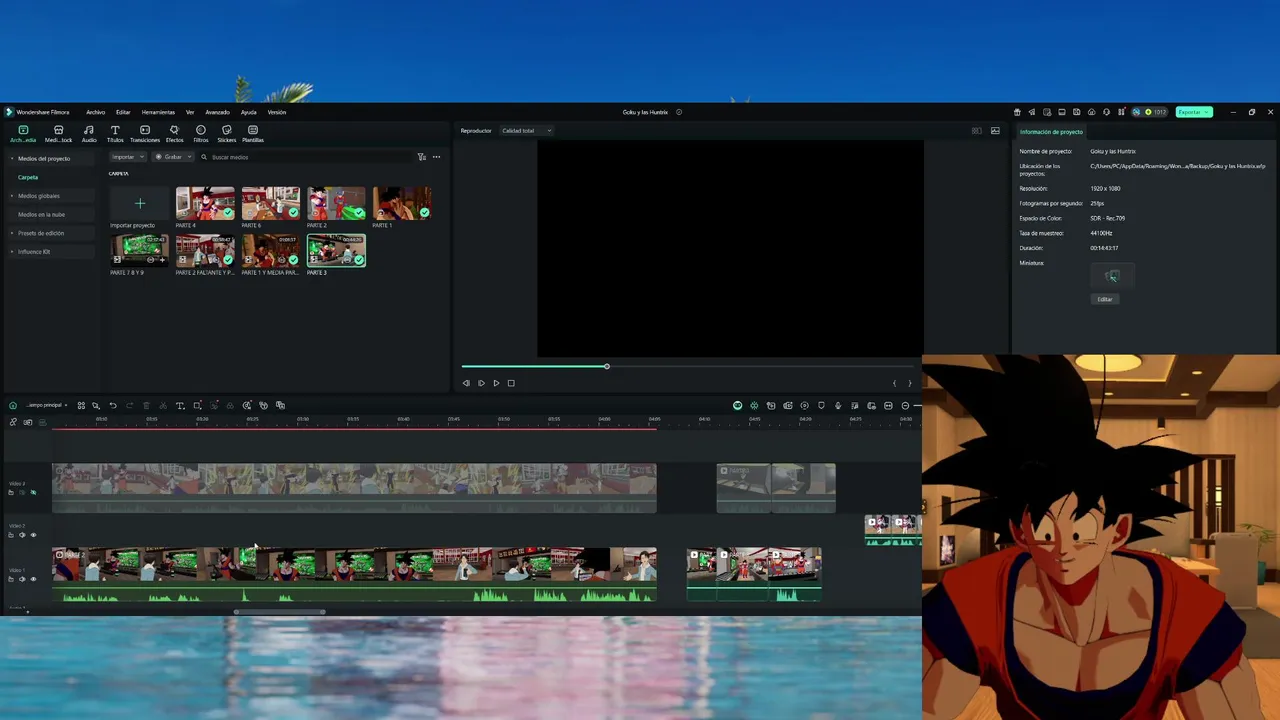Click the Exportar button

[x=1194, y=112]
